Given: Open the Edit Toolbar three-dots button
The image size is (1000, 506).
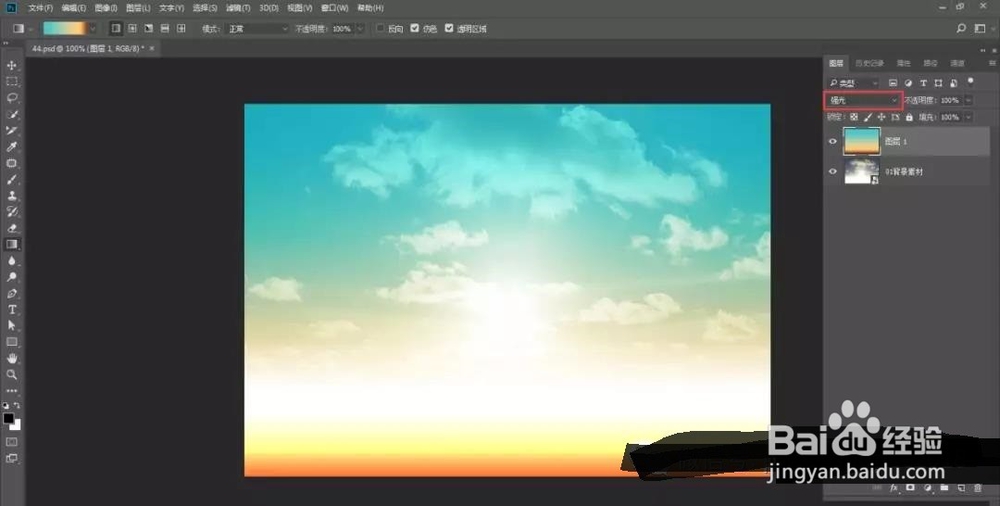Looking at the screenshot, I should pos(12,391).
